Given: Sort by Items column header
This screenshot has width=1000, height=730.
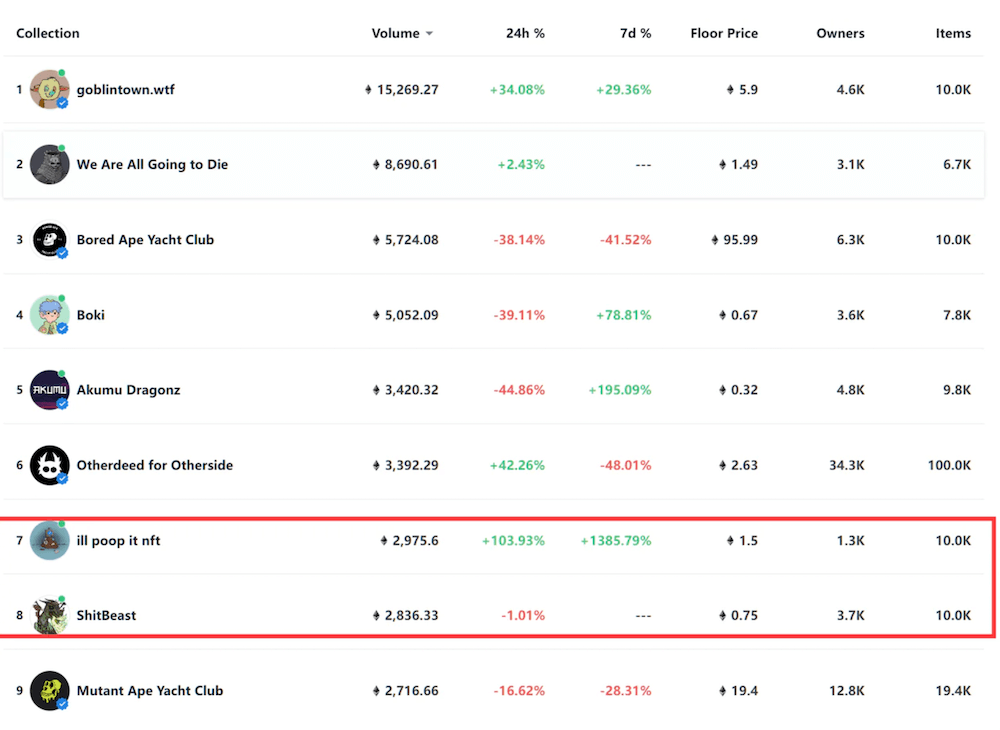Looking at the screenshot, I should click(953, 33).
